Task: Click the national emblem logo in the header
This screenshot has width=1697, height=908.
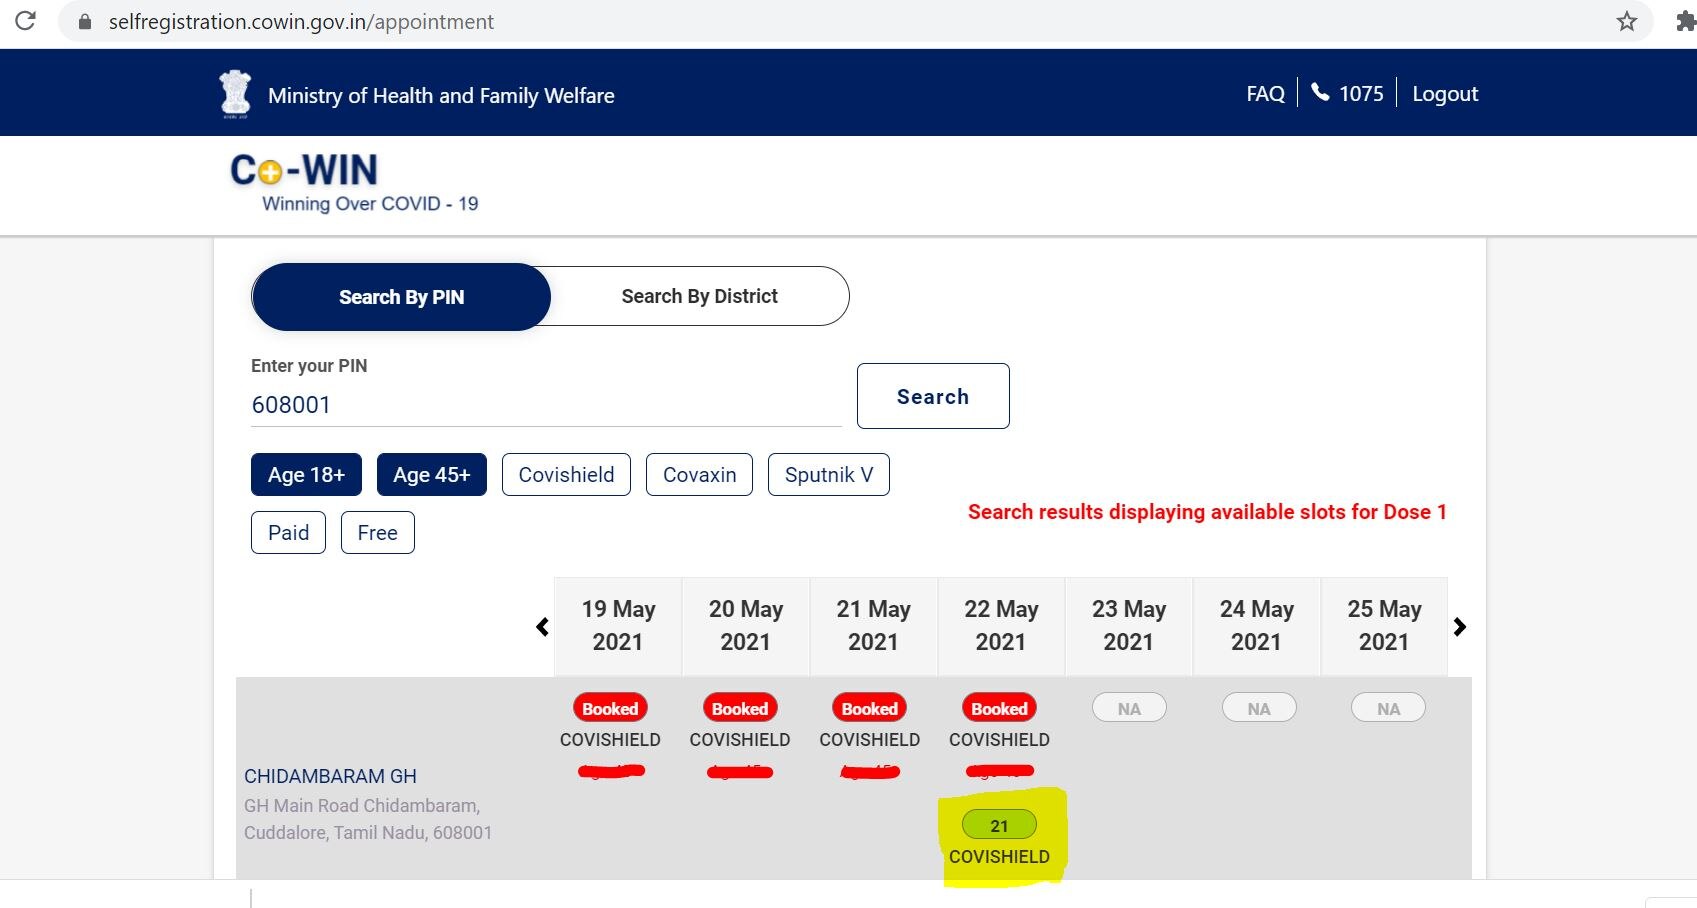Action: (x=236, y=94)
